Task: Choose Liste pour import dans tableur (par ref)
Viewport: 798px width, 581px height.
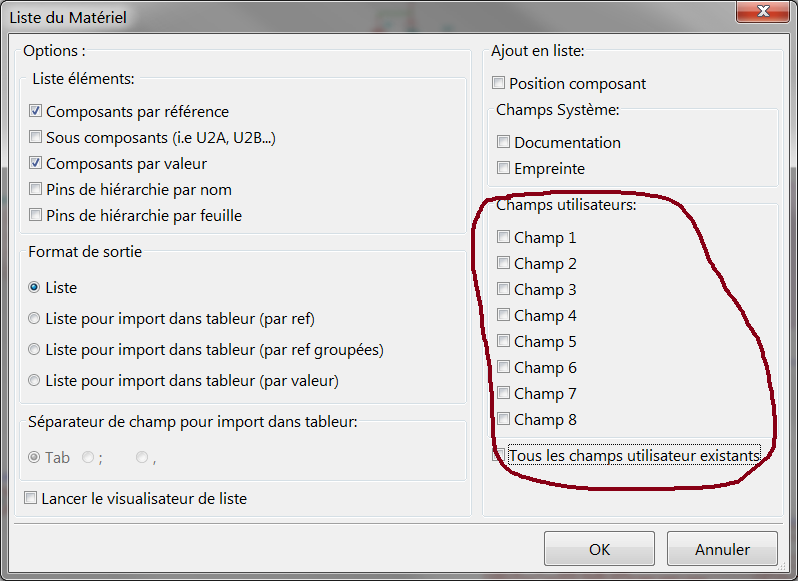Action: [x=34, y=318]
